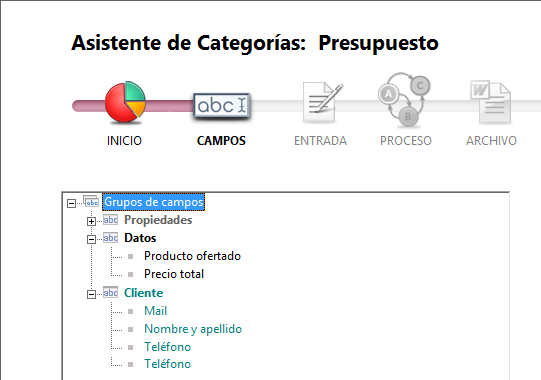
Task: Select the Mail field under Cliente
Action: [x=155, y=311]
